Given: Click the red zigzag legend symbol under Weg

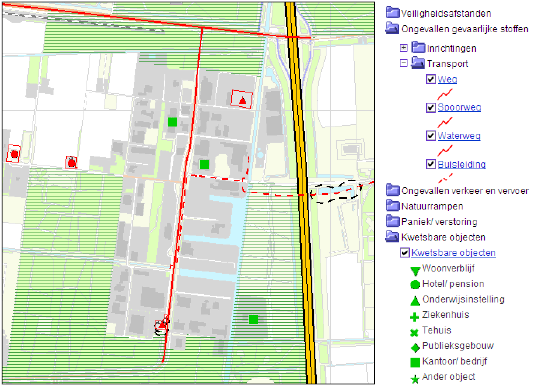Looking at the screenshot, I should pyautogui.click(x=445, y=94).
